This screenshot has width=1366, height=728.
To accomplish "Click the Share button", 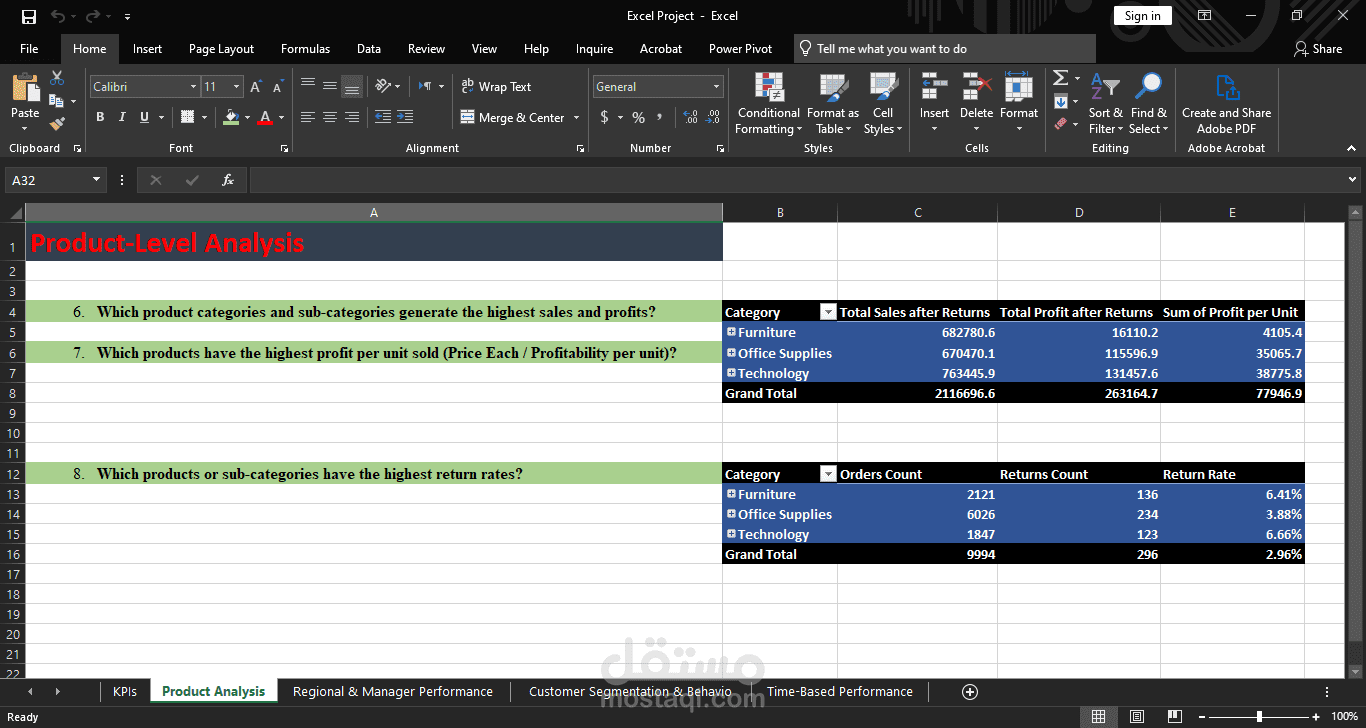I will [1318, 48].
